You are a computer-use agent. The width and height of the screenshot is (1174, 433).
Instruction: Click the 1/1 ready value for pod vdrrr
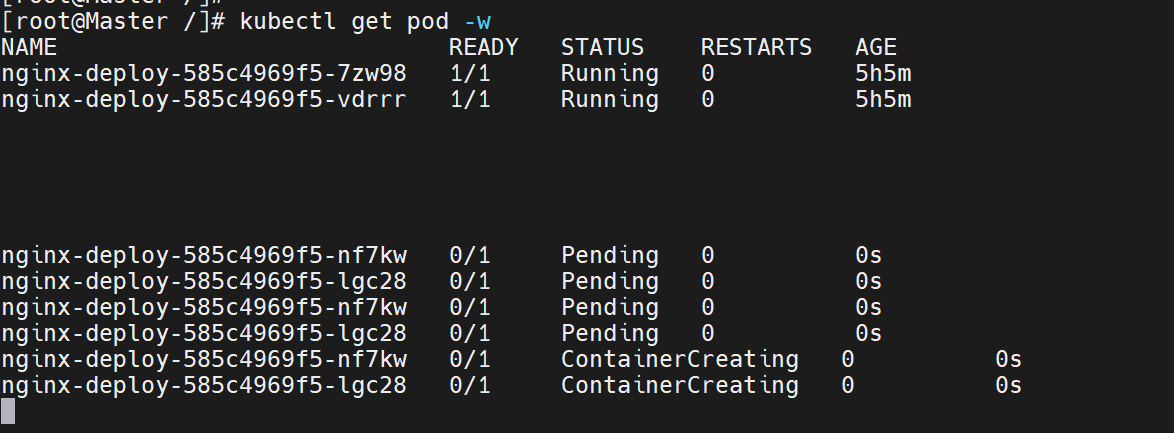pyautogui.click(x=470, y=99)
